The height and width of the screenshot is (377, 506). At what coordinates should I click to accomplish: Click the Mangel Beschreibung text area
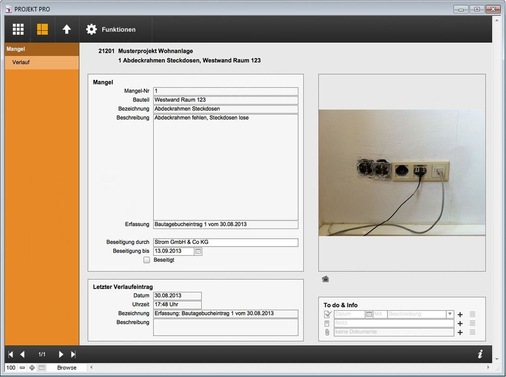[226, 167]
